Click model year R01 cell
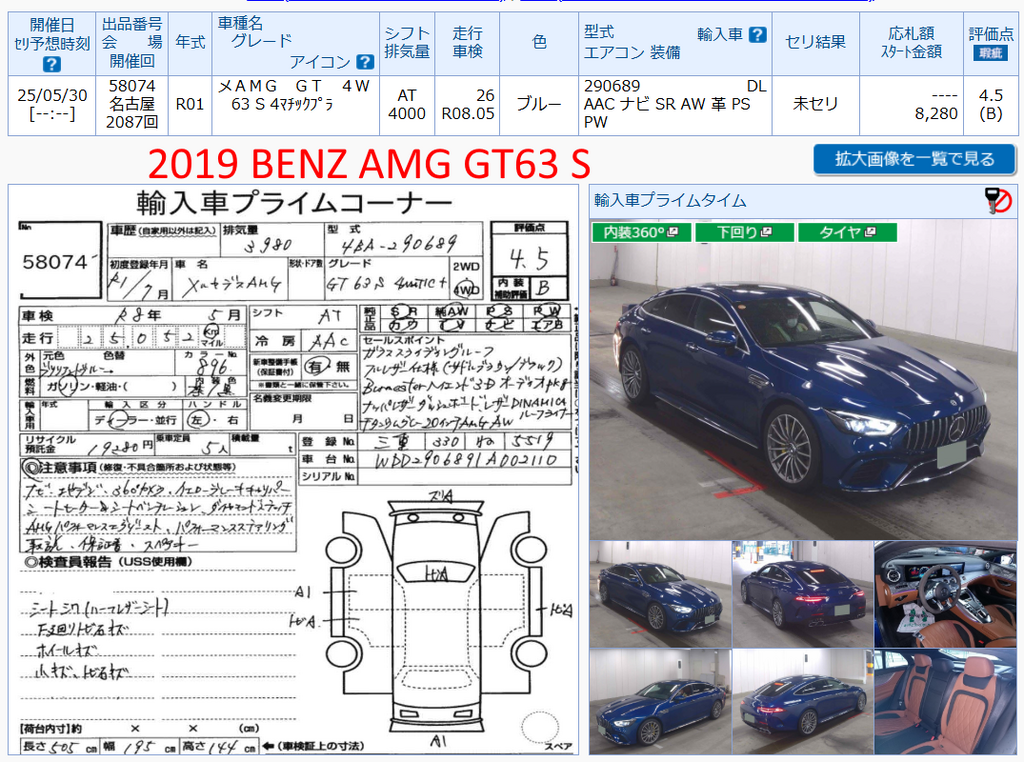Viewport: 1024px width, 762px height. [x=190, y=104]
